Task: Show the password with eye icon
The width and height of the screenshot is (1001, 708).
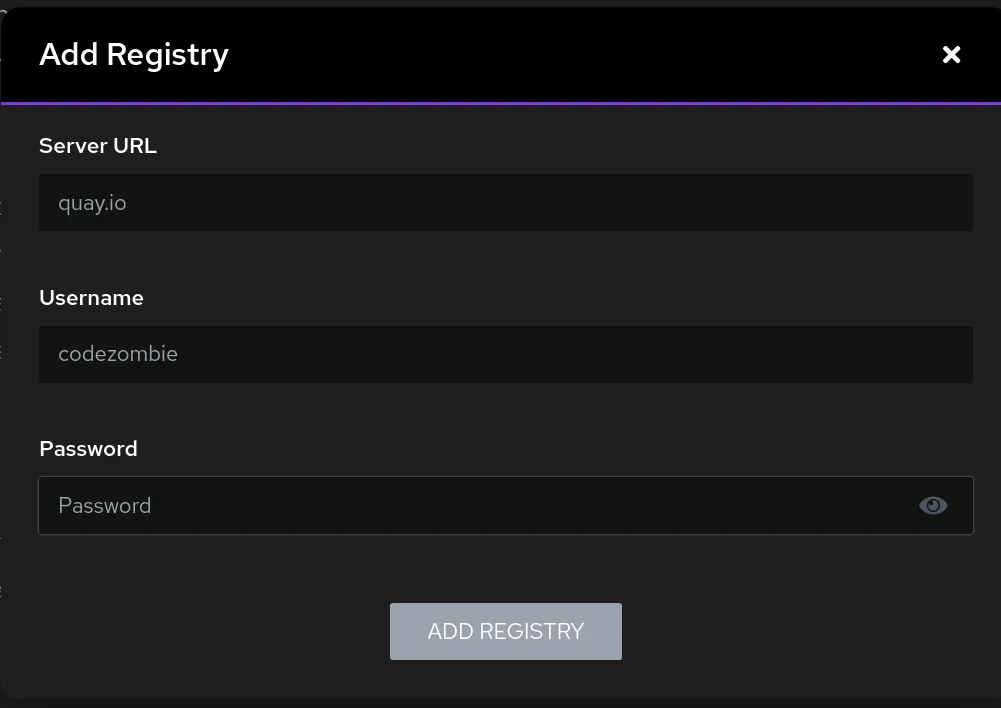Action: [x=933, y=506]
